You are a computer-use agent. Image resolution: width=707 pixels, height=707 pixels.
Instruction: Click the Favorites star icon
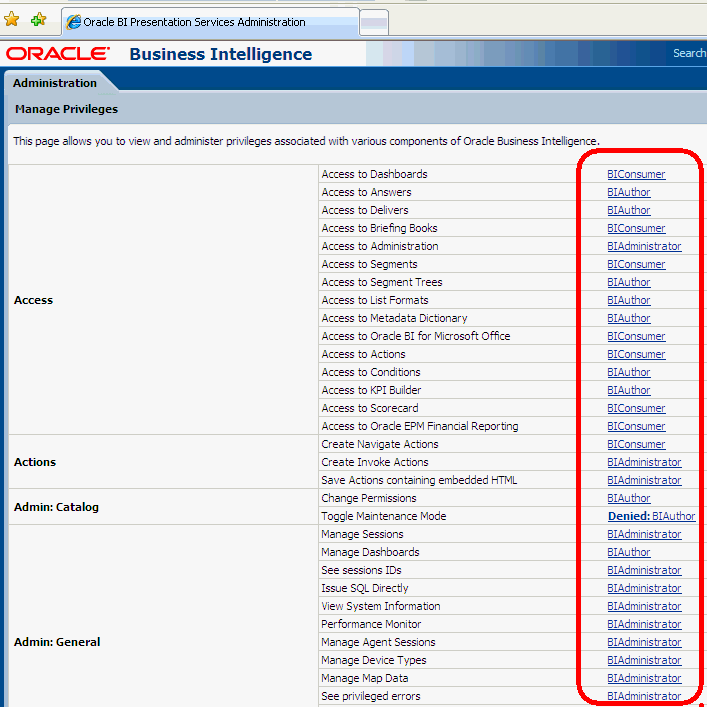click(x=11, y=19)
